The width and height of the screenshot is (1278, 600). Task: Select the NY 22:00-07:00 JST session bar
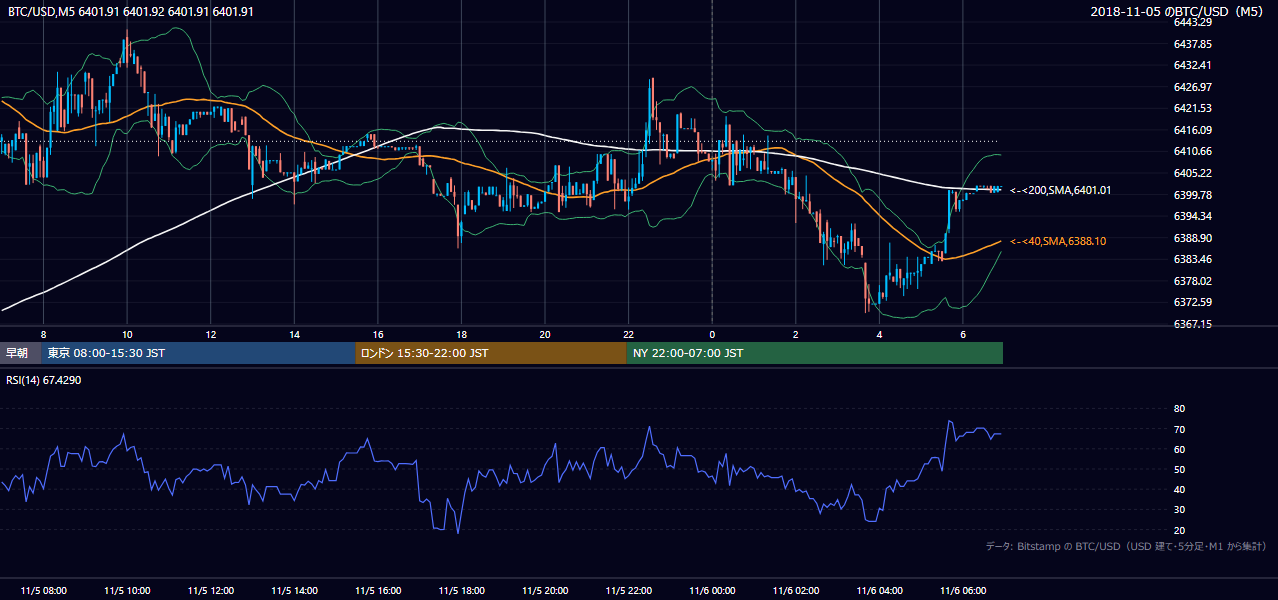coord(814,353)
